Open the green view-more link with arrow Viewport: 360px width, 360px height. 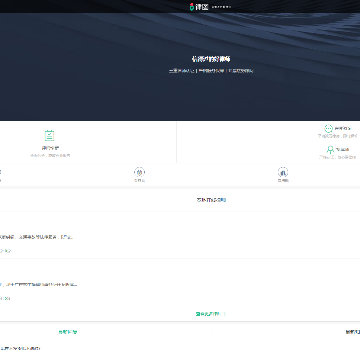tap(211, 314)
